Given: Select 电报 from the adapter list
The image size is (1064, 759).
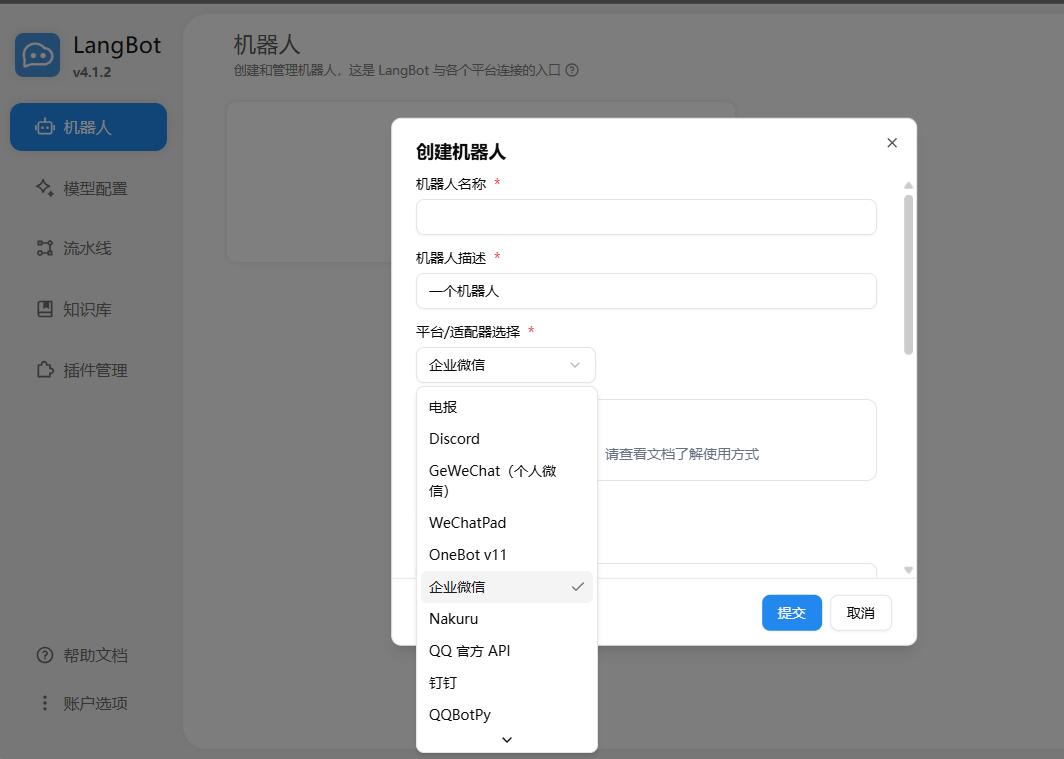Looking at the screenshot, I should (x=506, y=407).
